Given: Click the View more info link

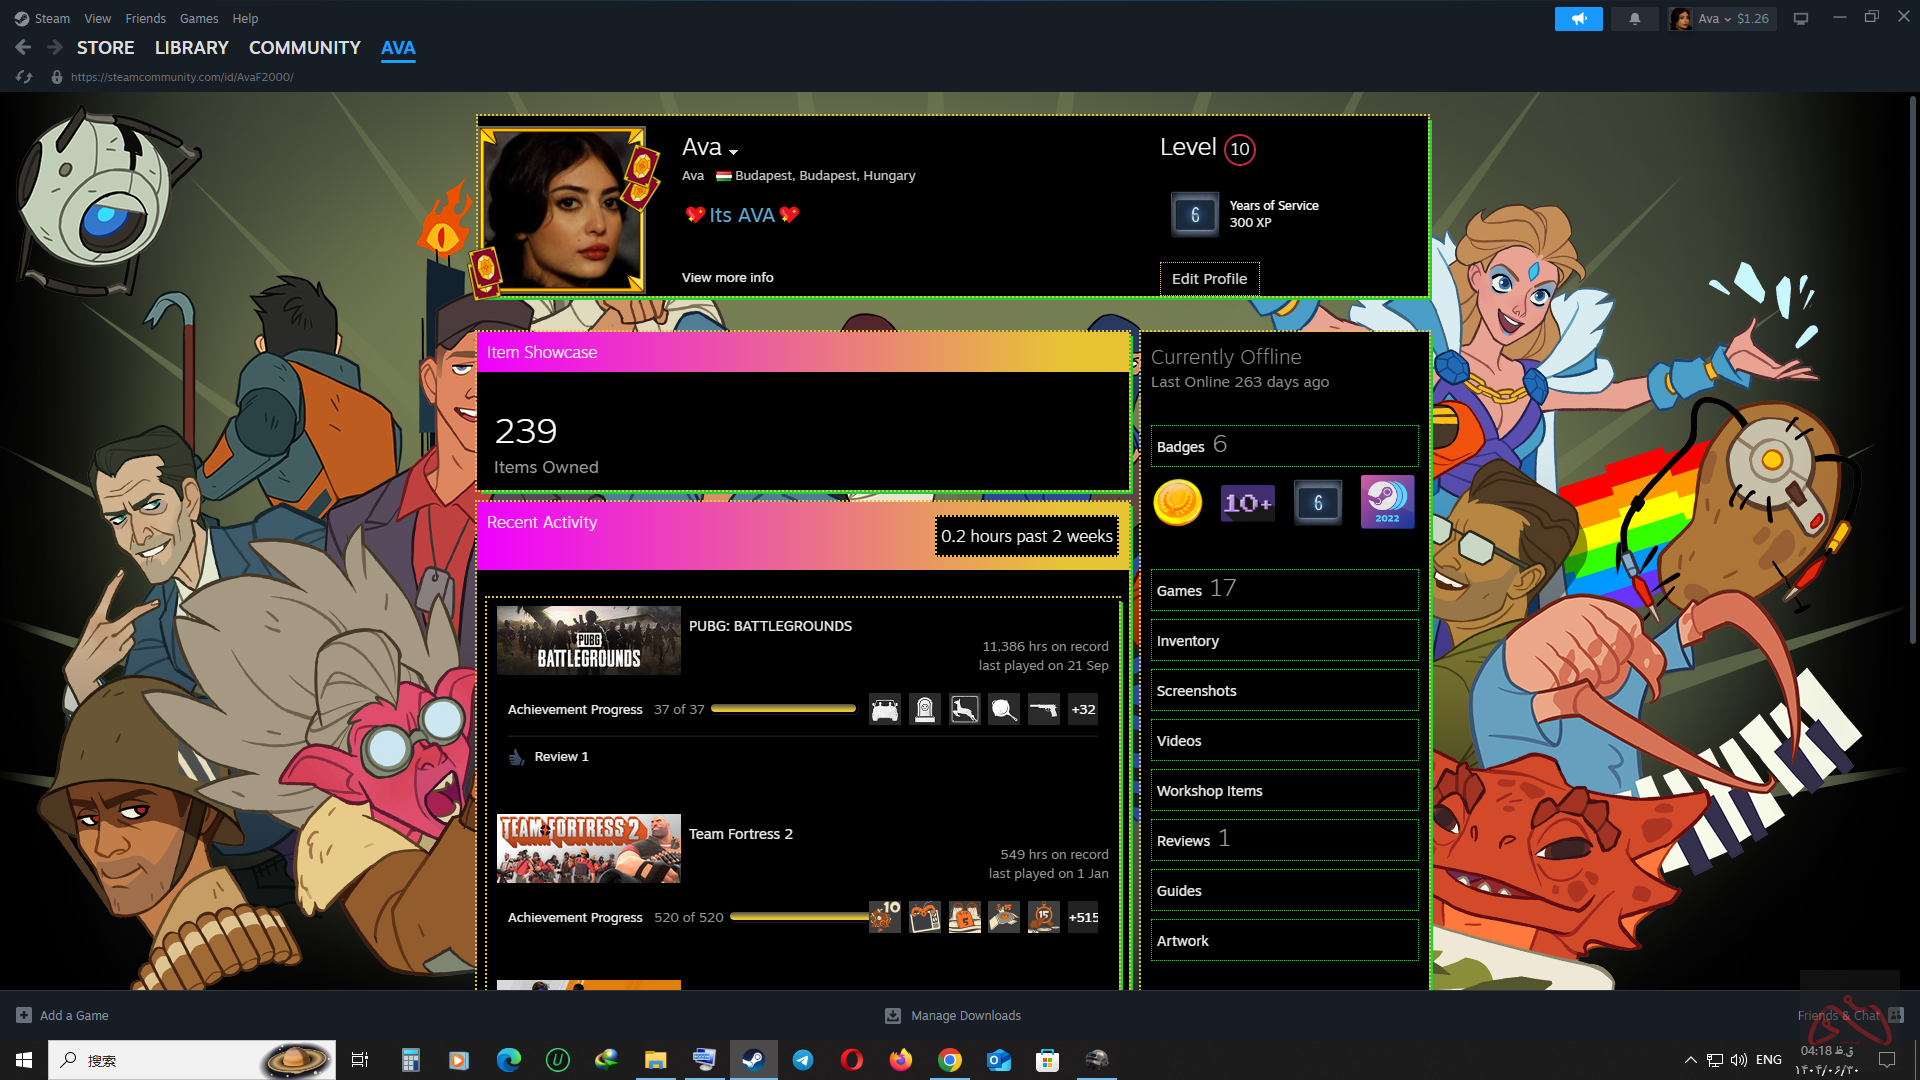Looking at the screenshot, I should pyautogui.click(x=727, y=277).
